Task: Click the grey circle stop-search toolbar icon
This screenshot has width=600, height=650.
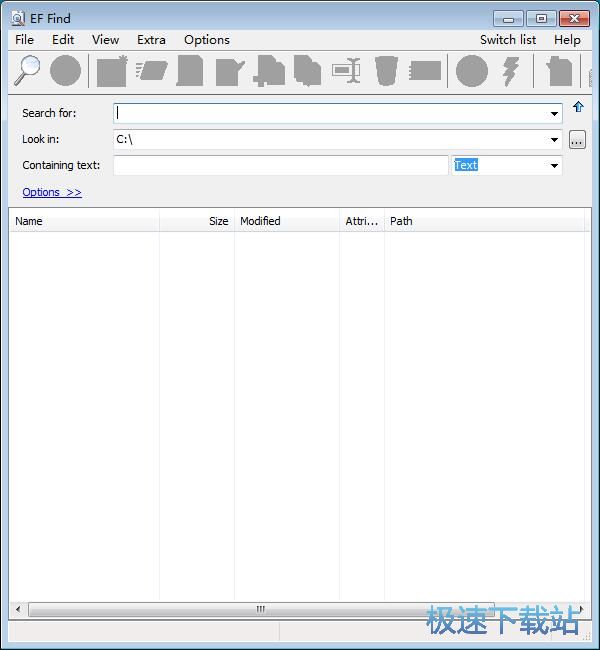Action: [65, 71]
